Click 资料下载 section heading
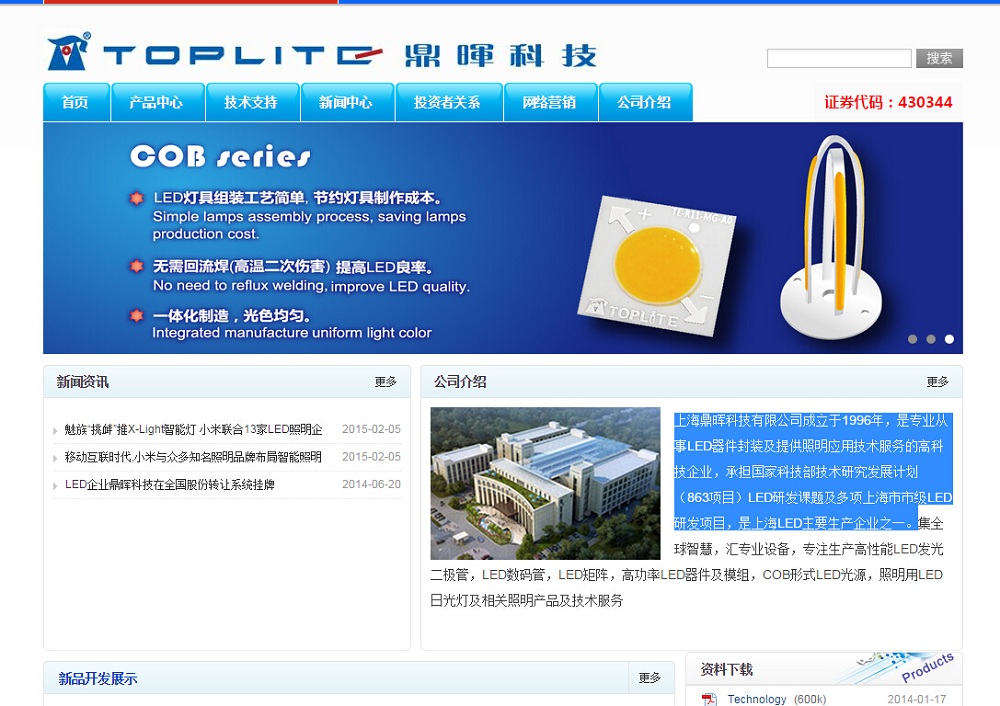 tap(726, 670)
